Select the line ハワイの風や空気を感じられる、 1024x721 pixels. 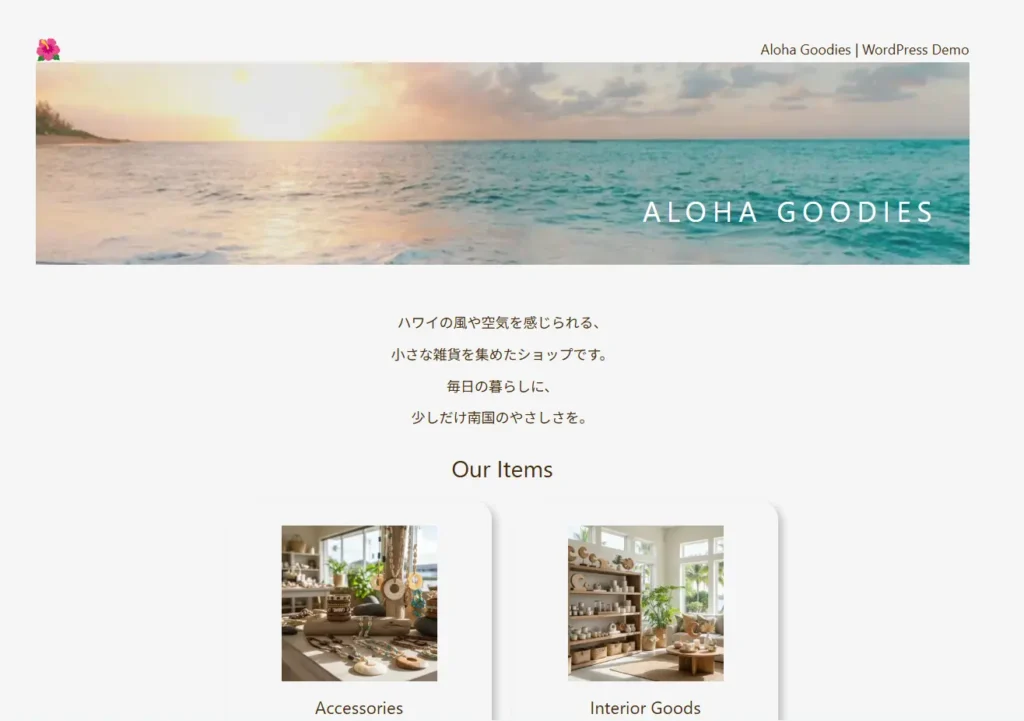click(499, 323)
